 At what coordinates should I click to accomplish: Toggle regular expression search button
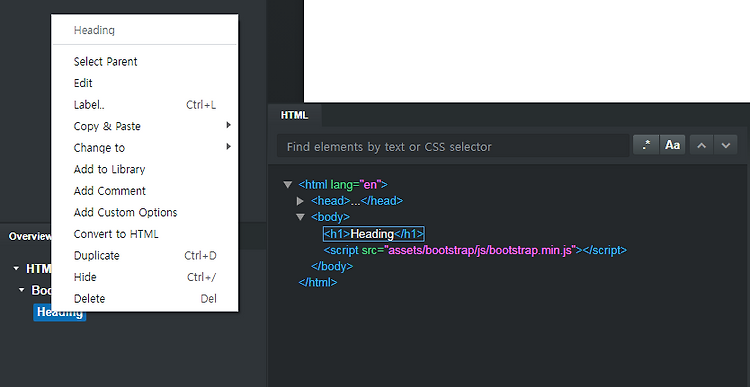[646, 145]
